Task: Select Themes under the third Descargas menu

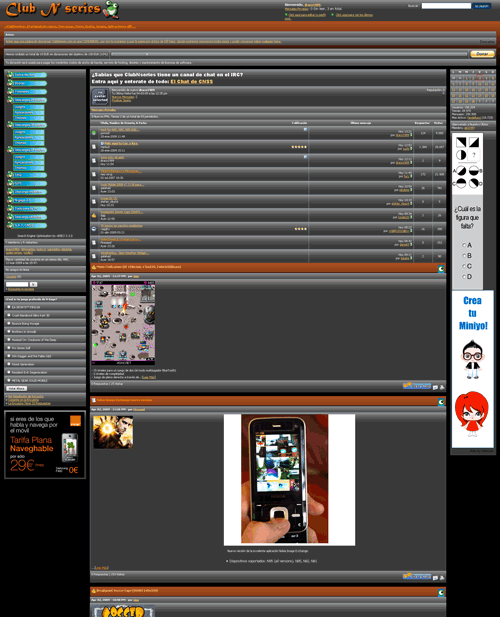Action: pyautogui.click(x=29, y=168)
